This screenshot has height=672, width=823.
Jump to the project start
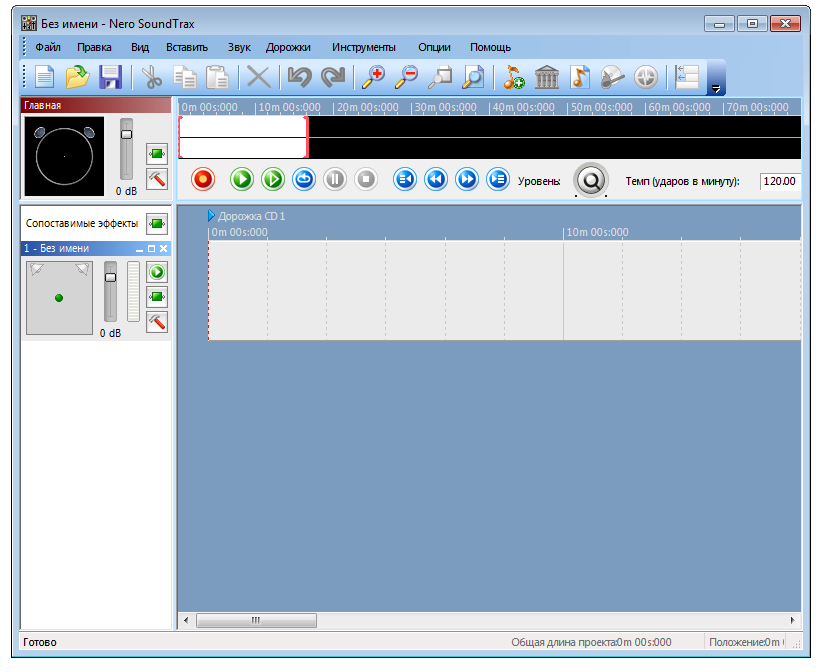pyautogui.click(x=405, y=179)
